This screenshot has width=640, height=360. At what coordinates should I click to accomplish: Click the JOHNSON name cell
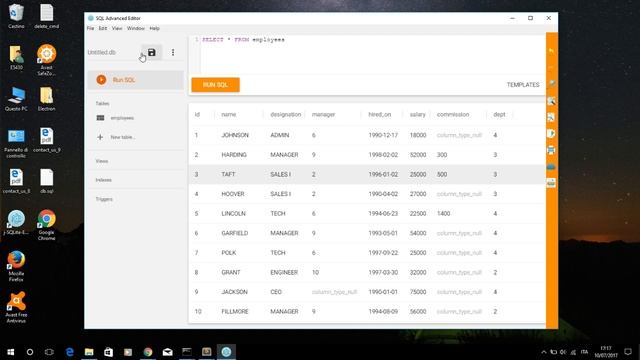pyautogui.click(x=235, y=135)
